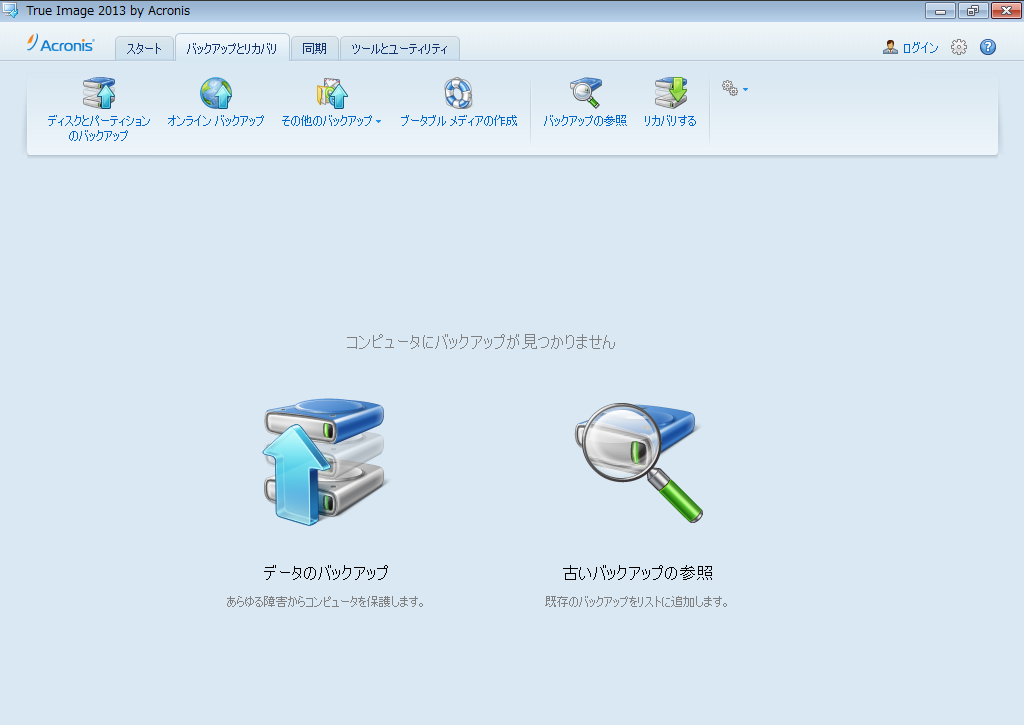The height and width of the screenshot is (725, 1024).
Task: Click the データのバックアップ text label
Action: (325, 573)
